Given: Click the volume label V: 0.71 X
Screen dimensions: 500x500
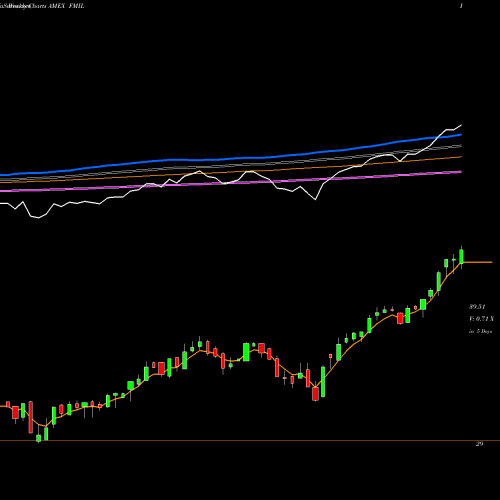Looking at the screenshot, I should tap(481, 319).
